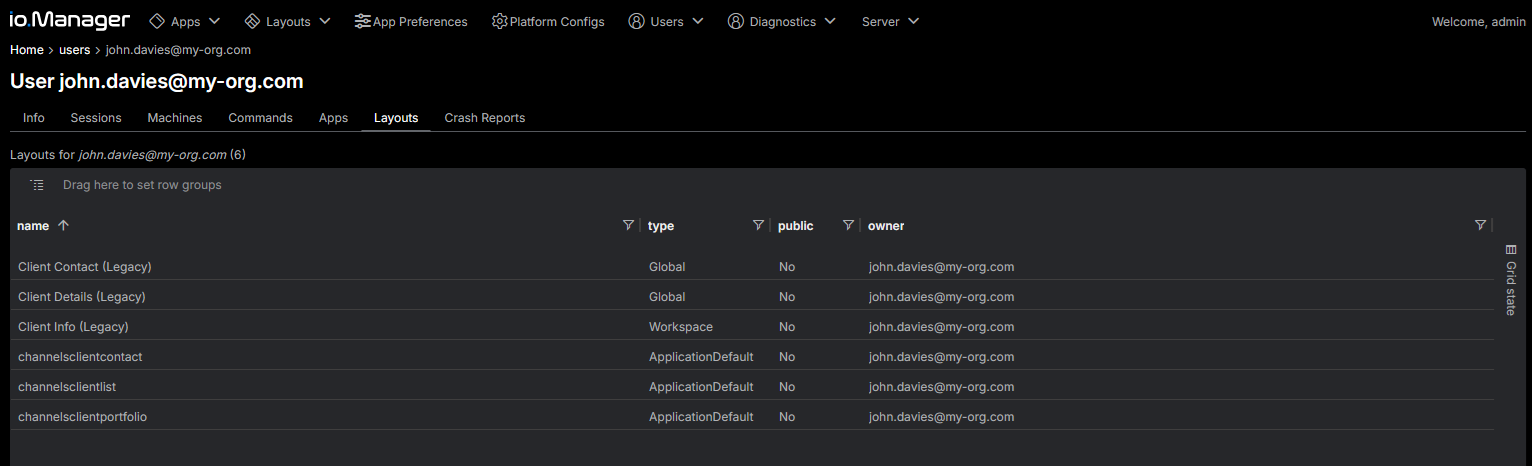Open the public column filter

click(848, 226)
